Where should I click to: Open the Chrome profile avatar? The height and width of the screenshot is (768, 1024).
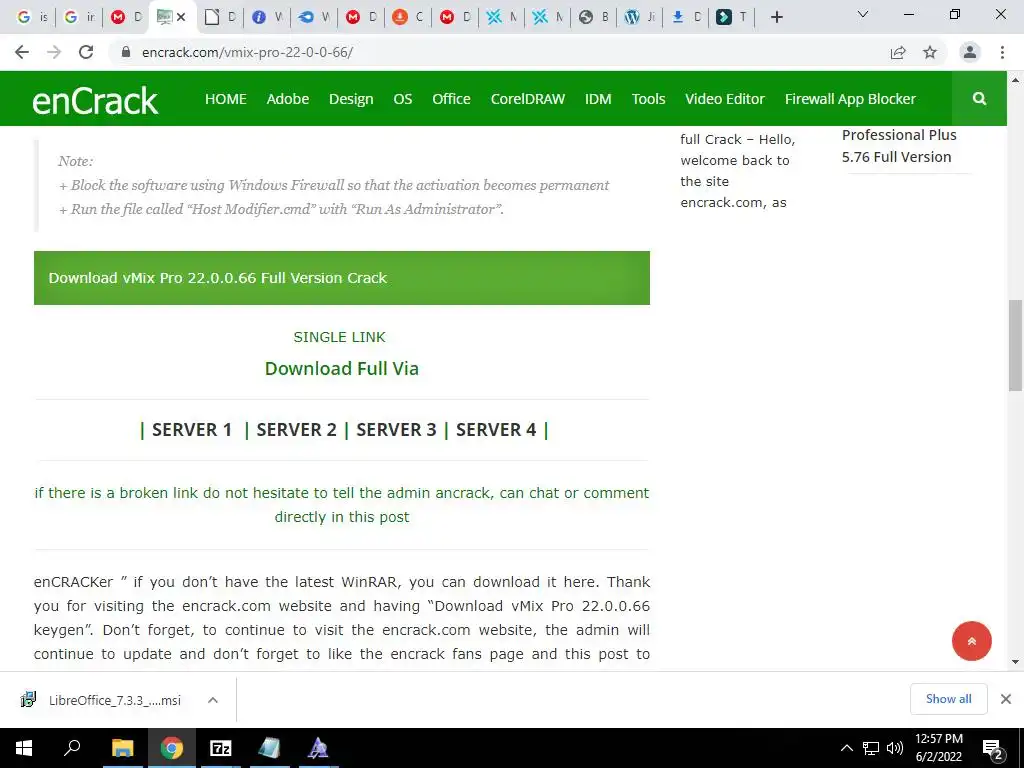tap(970, 52)
